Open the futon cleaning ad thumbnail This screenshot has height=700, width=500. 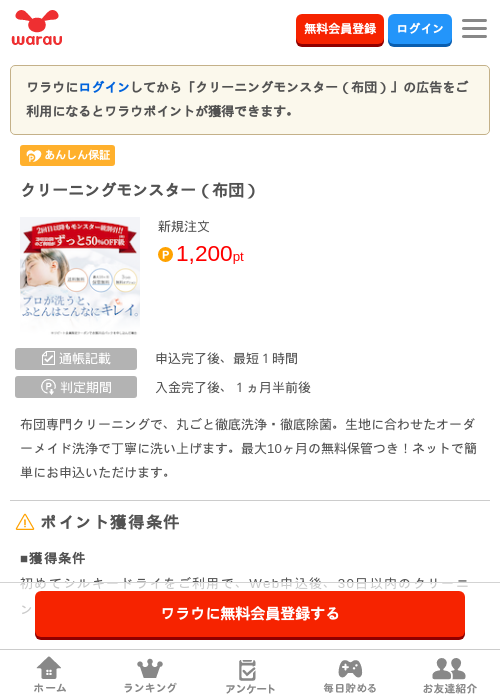pyautogui.click(x=80, y=276)
